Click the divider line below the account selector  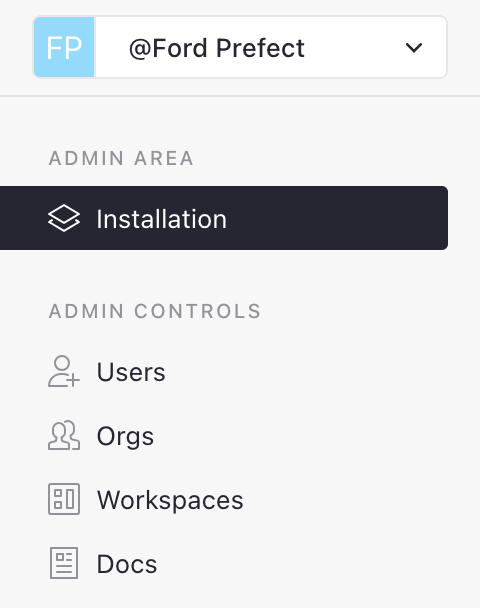(x=240, y=96)
